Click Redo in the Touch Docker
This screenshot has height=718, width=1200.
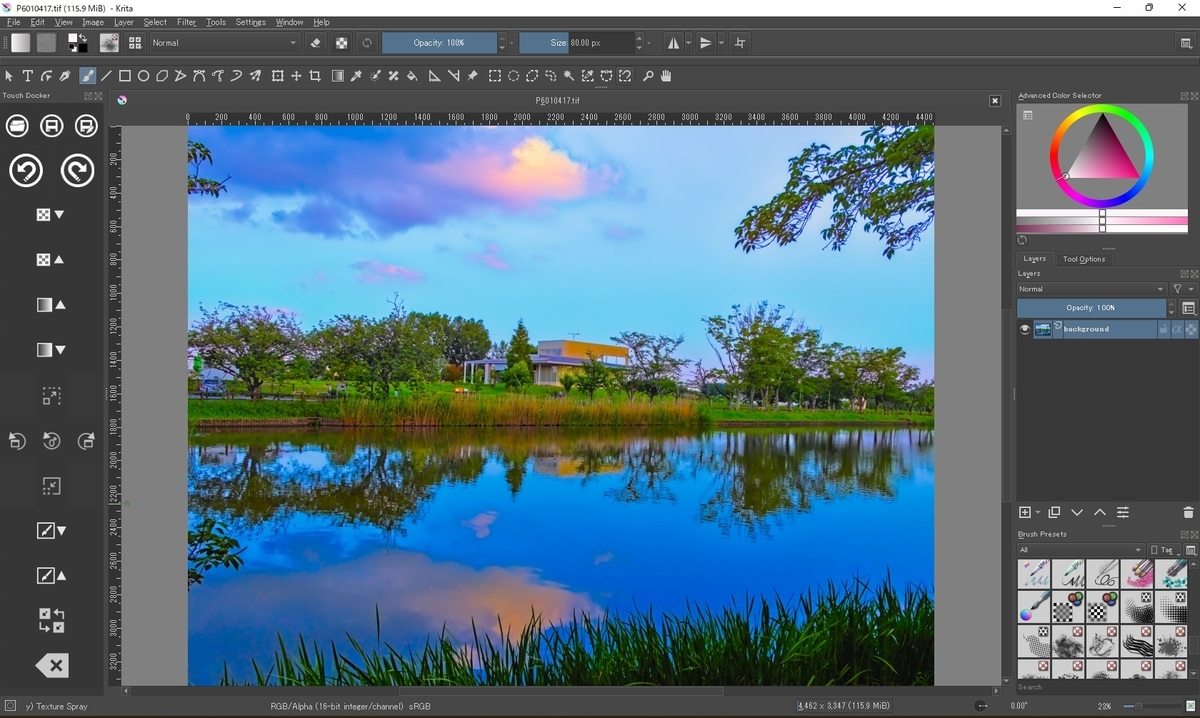(77, 170)
